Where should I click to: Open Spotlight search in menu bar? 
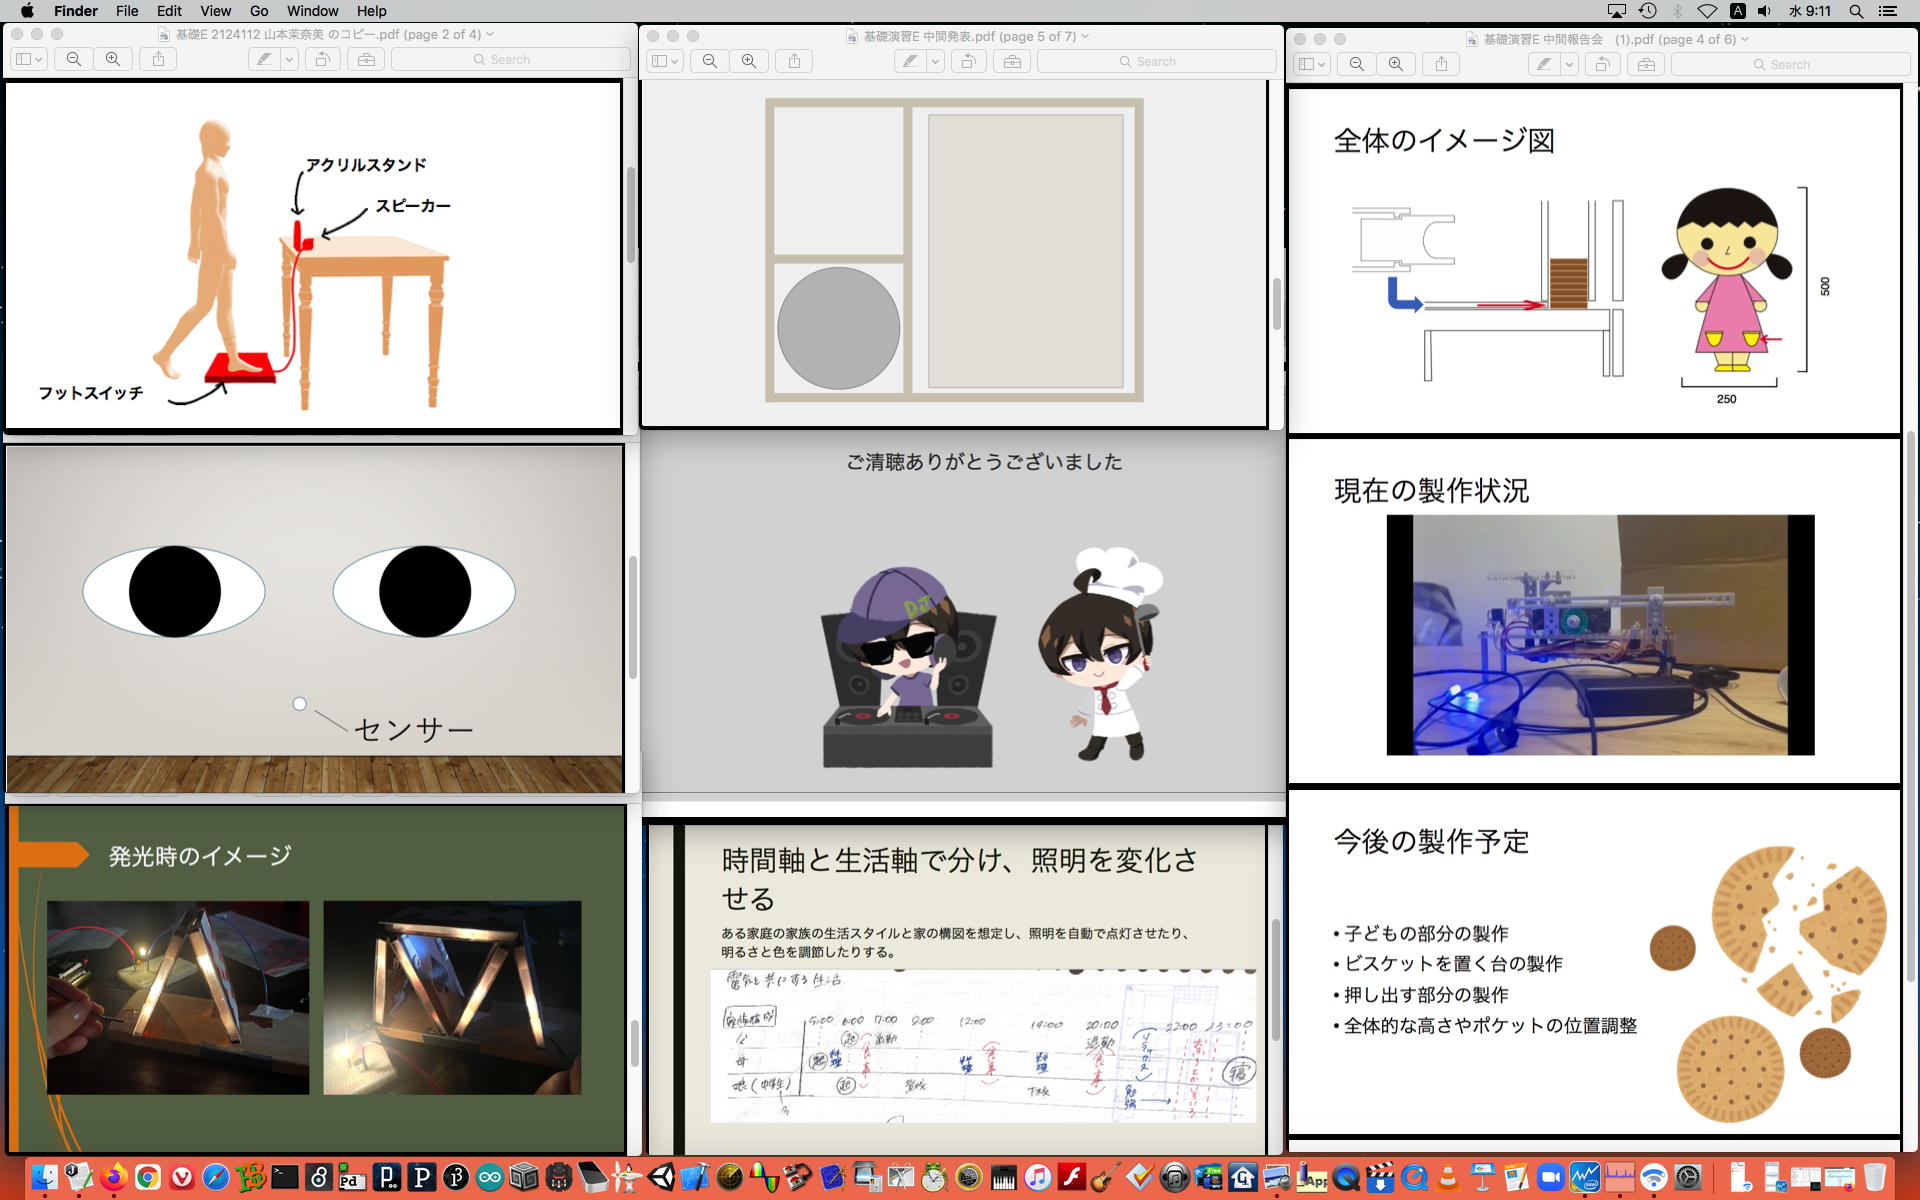(1856, 11)
